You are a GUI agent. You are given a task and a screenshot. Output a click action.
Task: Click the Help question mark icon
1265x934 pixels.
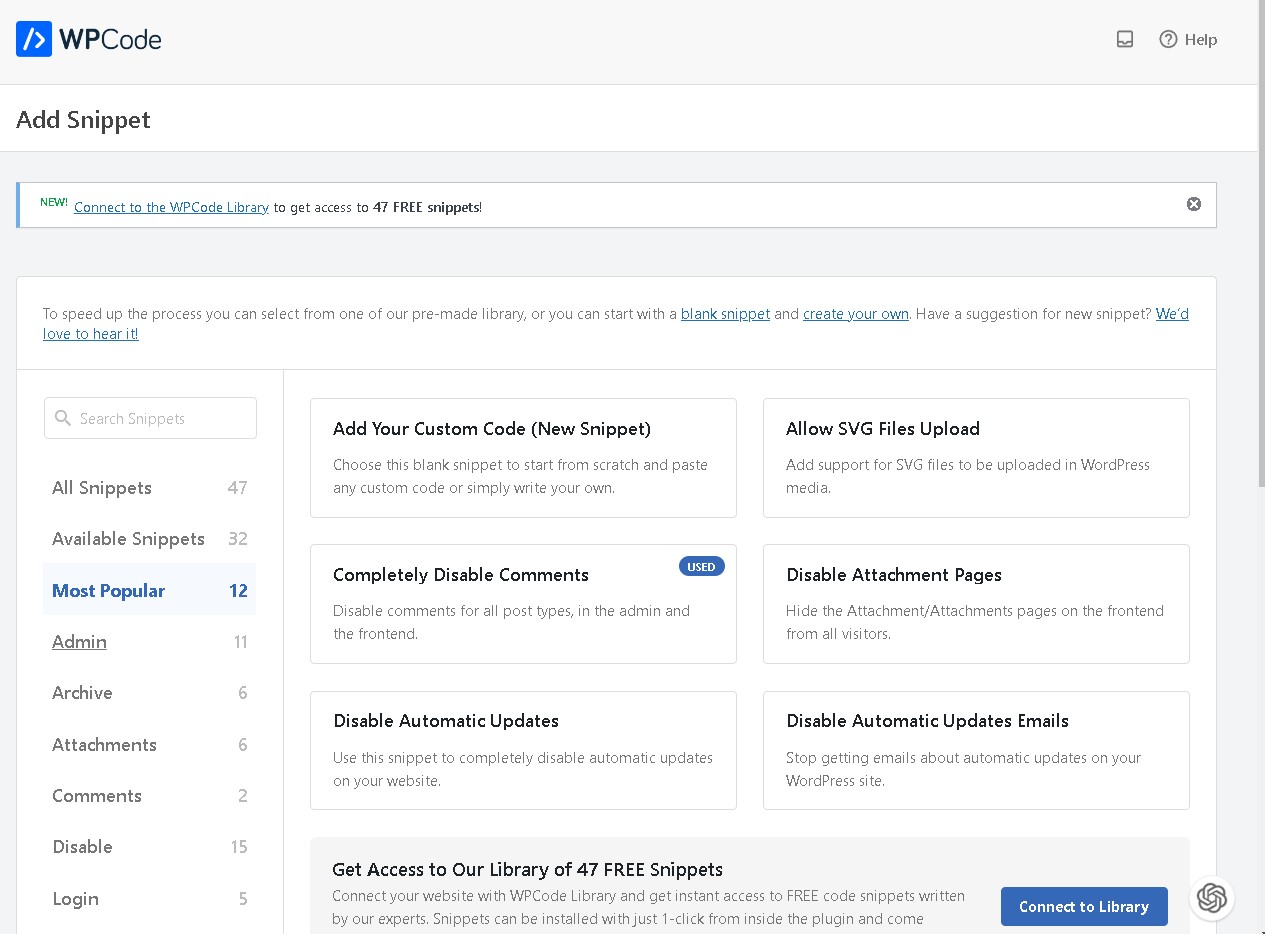(1168, 39)
